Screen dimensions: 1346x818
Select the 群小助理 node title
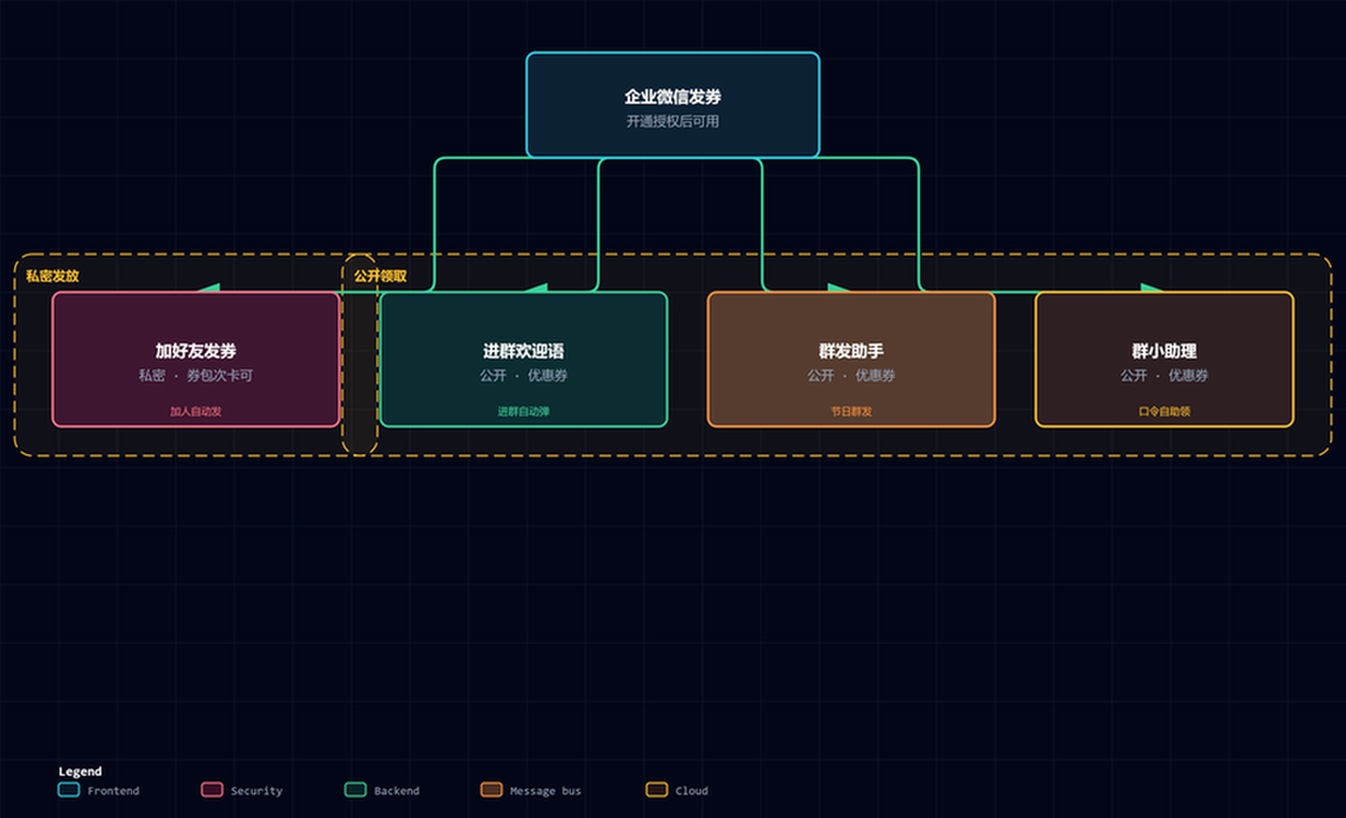1164,351
